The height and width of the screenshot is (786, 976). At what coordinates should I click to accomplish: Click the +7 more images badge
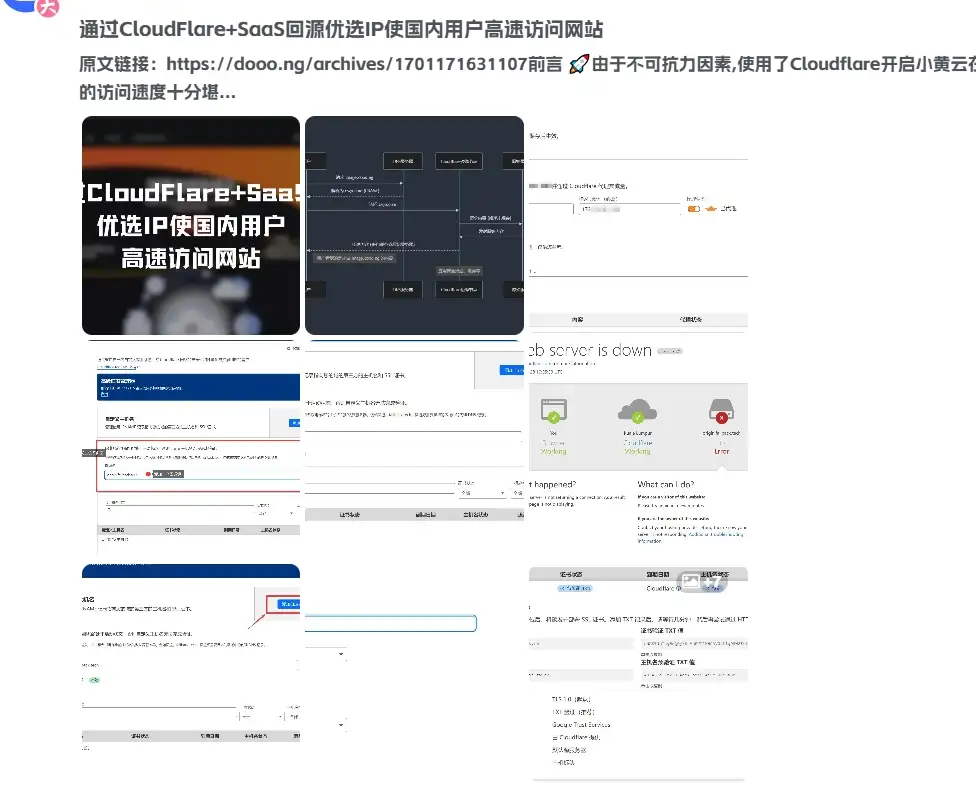699,582
